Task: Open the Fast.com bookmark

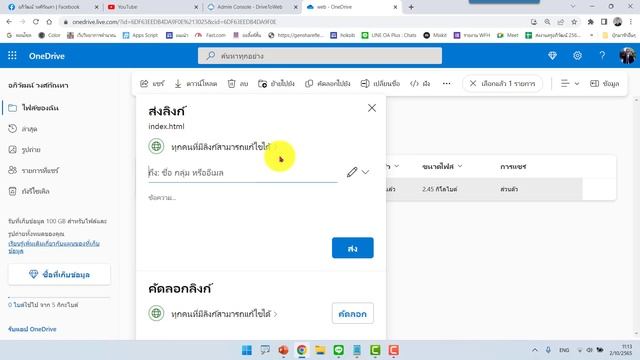Action: click(210, 35)
